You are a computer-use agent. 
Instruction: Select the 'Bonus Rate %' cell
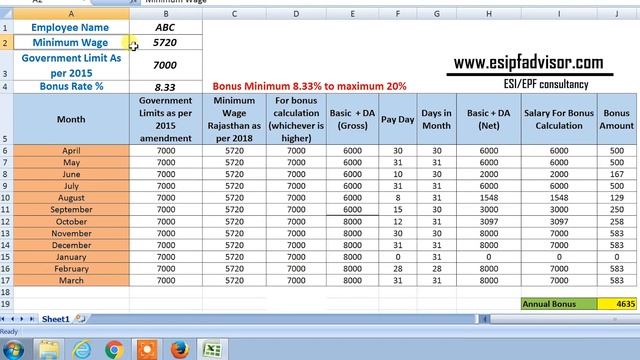point(71,87)
